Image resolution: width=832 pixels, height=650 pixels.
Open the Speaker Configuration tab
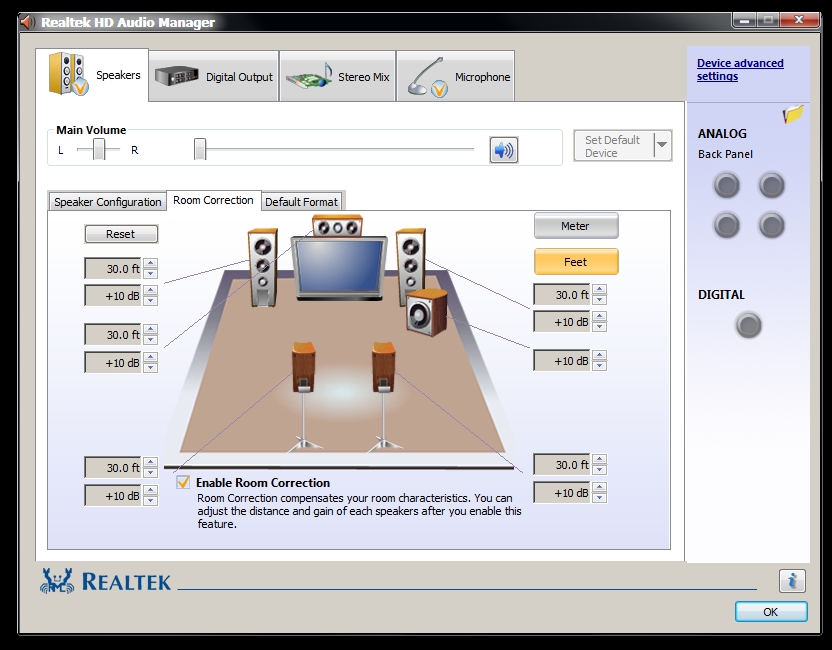107,202
